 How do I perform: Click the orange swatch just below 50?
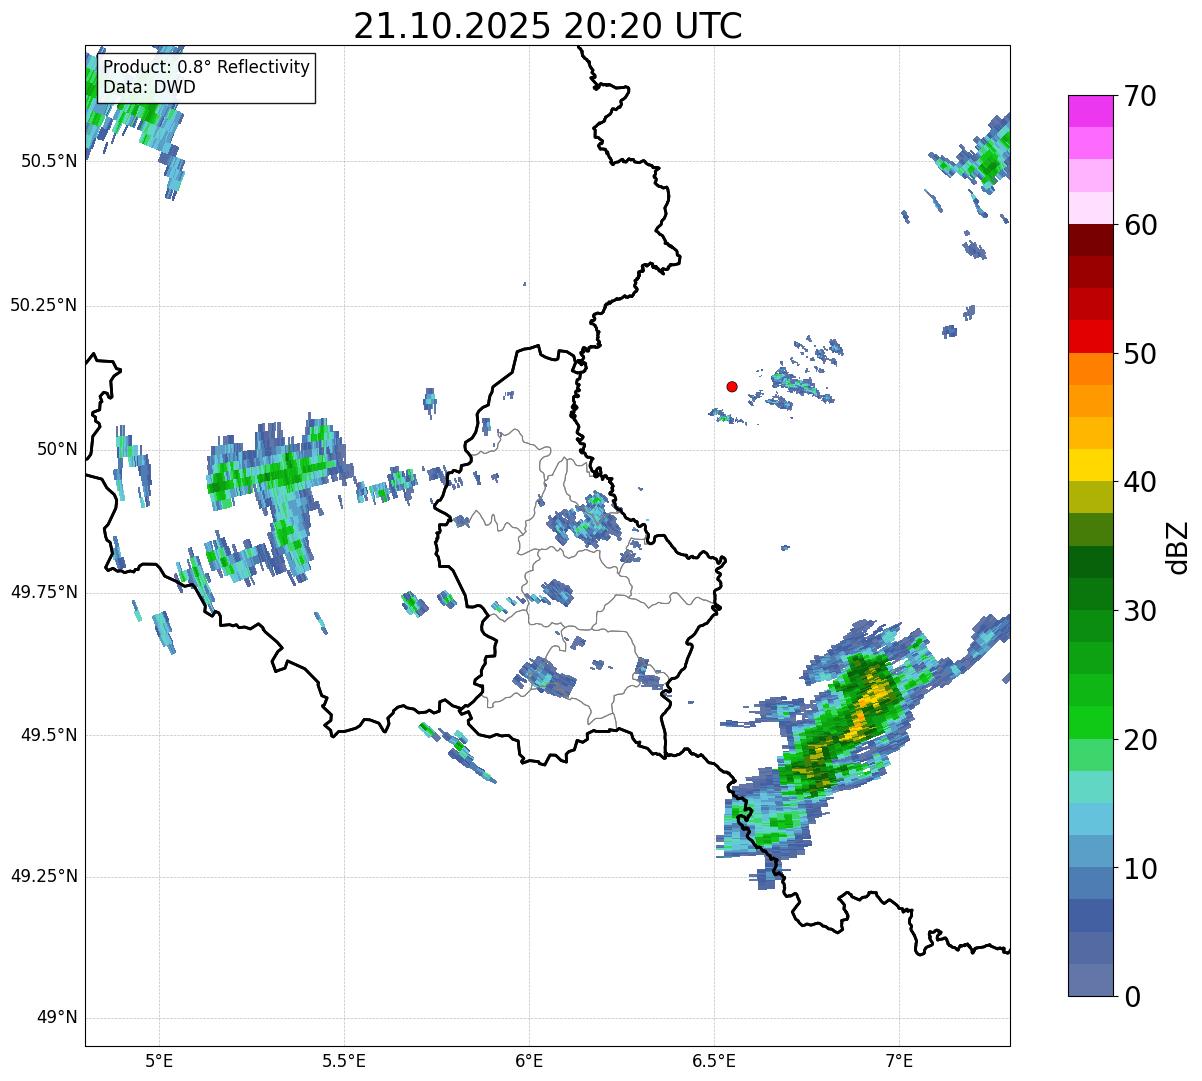pyautogui.click(x=1089, y=369)
